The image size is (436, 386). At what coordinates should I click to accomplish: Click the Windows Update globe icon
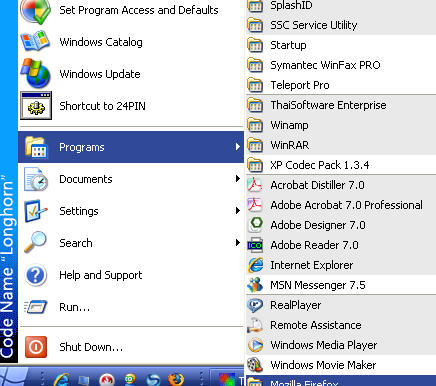click(x=35, y=74)
